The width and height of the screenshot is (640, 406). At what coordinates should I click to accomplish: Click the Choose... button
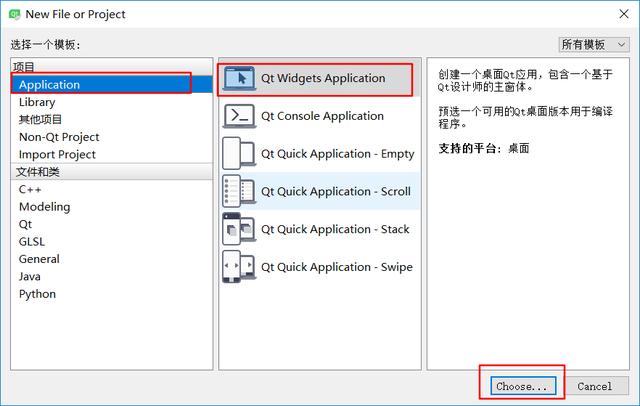(523, 386)
